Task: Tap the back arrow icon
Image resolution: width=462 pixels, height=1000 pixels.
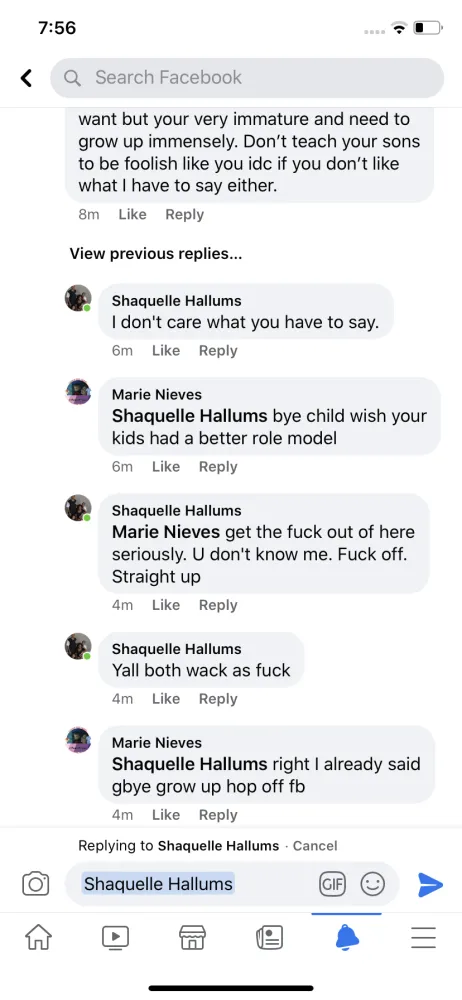Action: (x=26, y=78)
